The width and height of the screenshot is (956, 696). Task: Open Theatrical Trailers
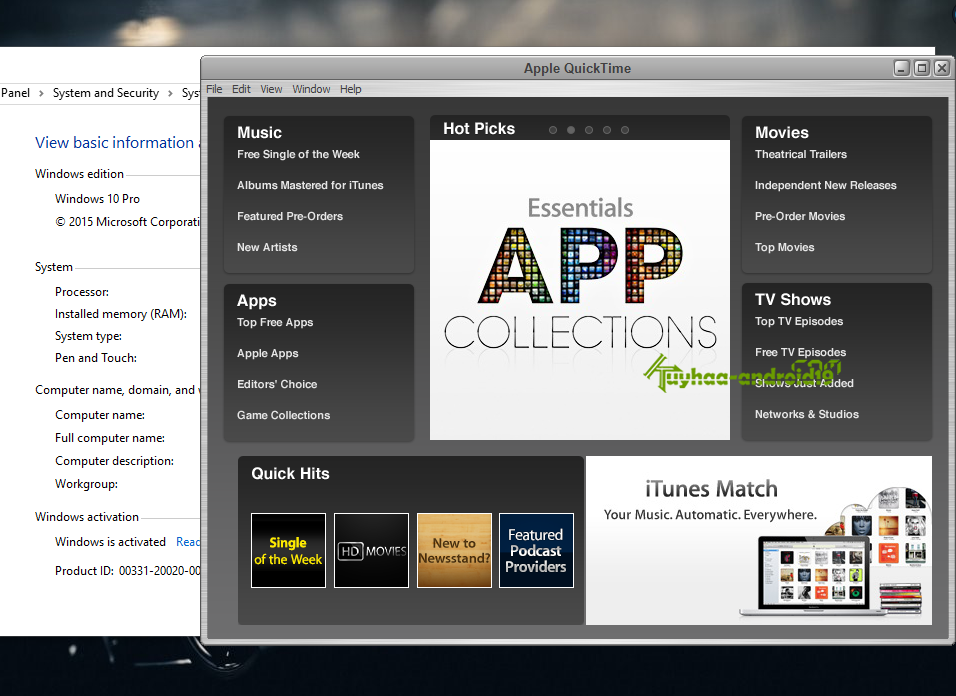coord(801,154)
